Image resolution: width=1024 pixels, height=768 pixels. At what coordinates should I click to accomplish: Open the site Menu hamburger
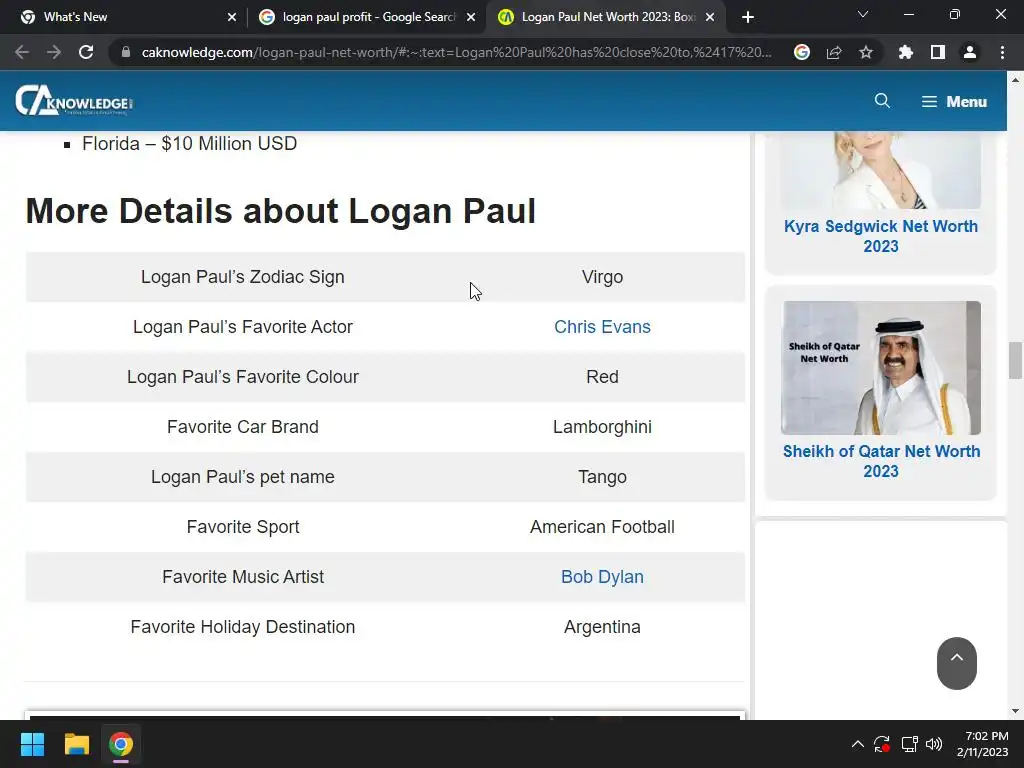coord(954,102)
